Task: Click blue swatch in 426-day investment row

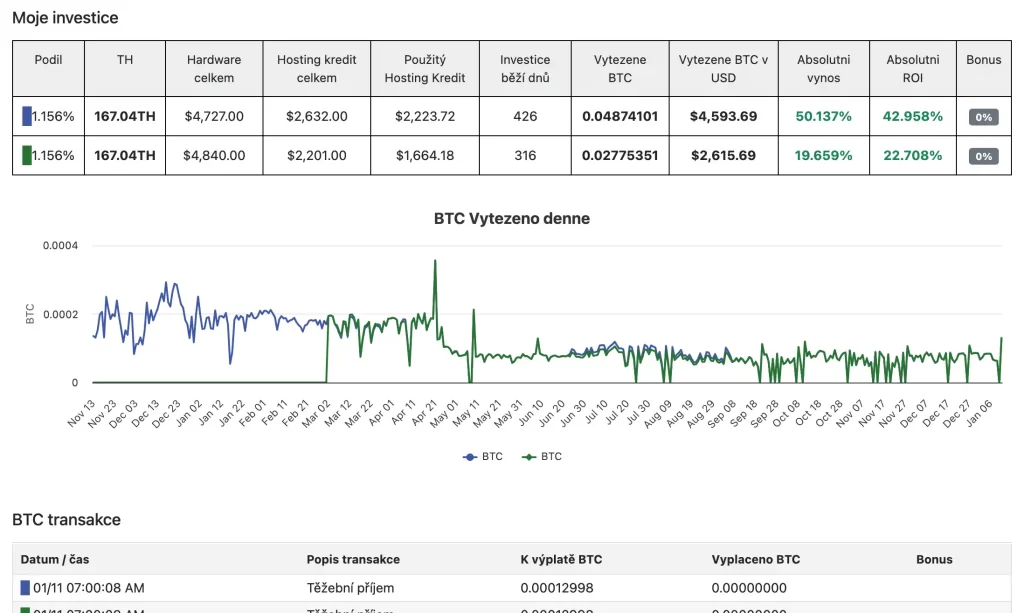Action: (27, 116)
